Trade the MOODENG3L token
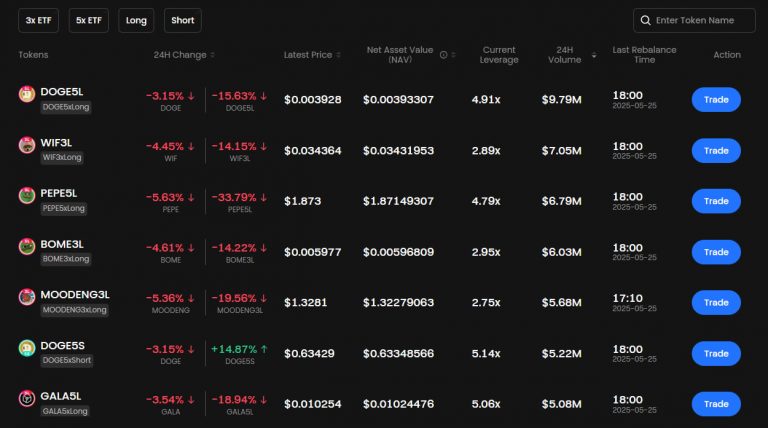 tap(716, 302)
